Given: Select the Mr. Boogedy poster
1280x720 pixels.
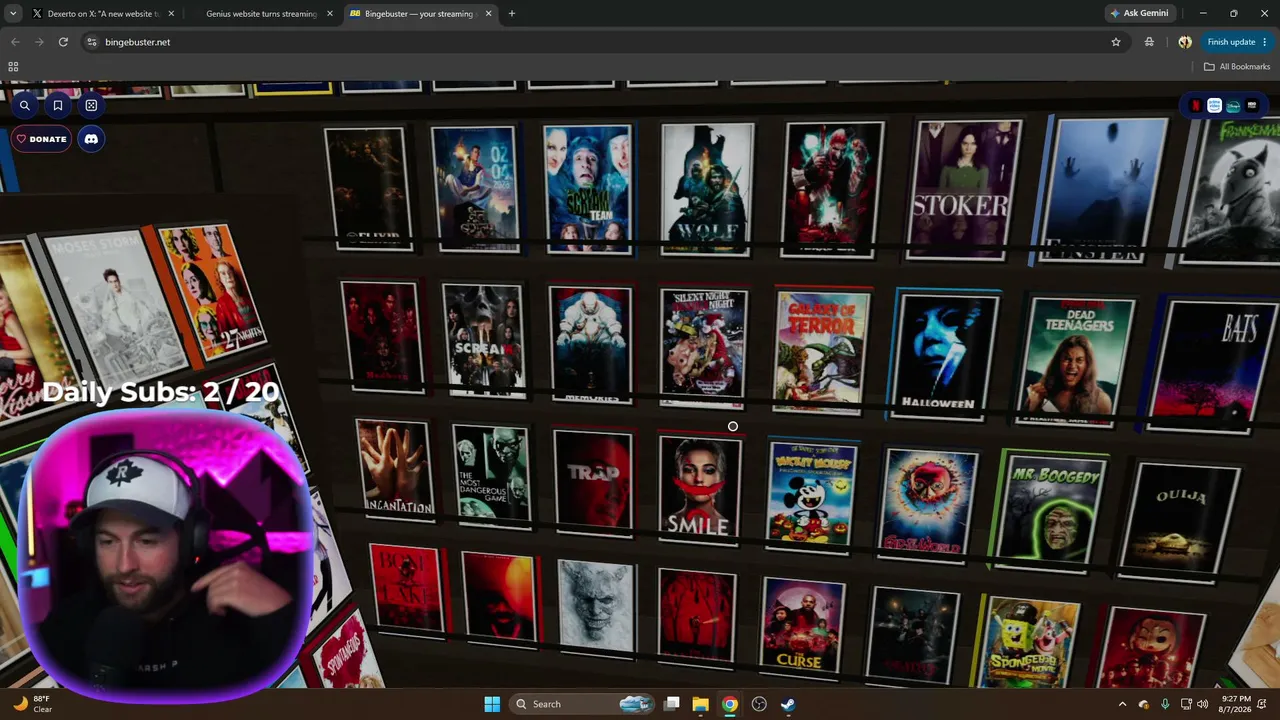Looking at the screenshot, I should pyautogui.click(x=1051, y=512).
